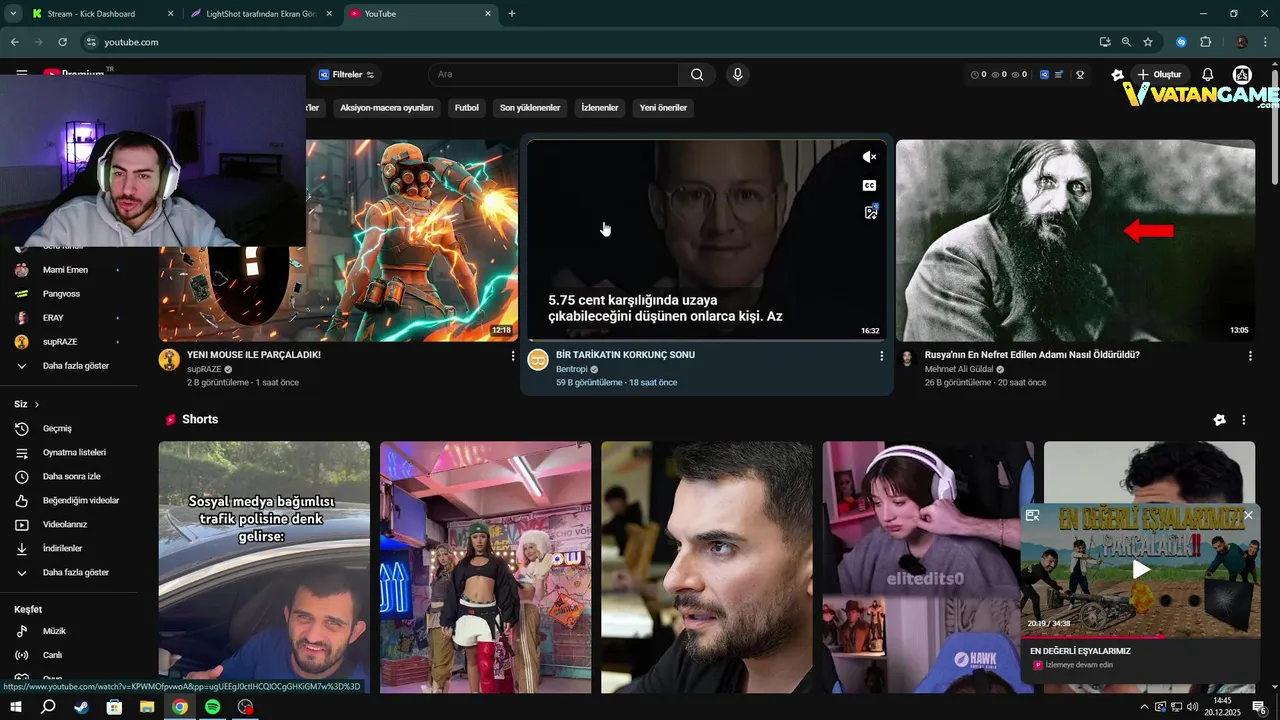Click the search magnifier button
Screen dimensions: 1280x720
click(697, 74)
